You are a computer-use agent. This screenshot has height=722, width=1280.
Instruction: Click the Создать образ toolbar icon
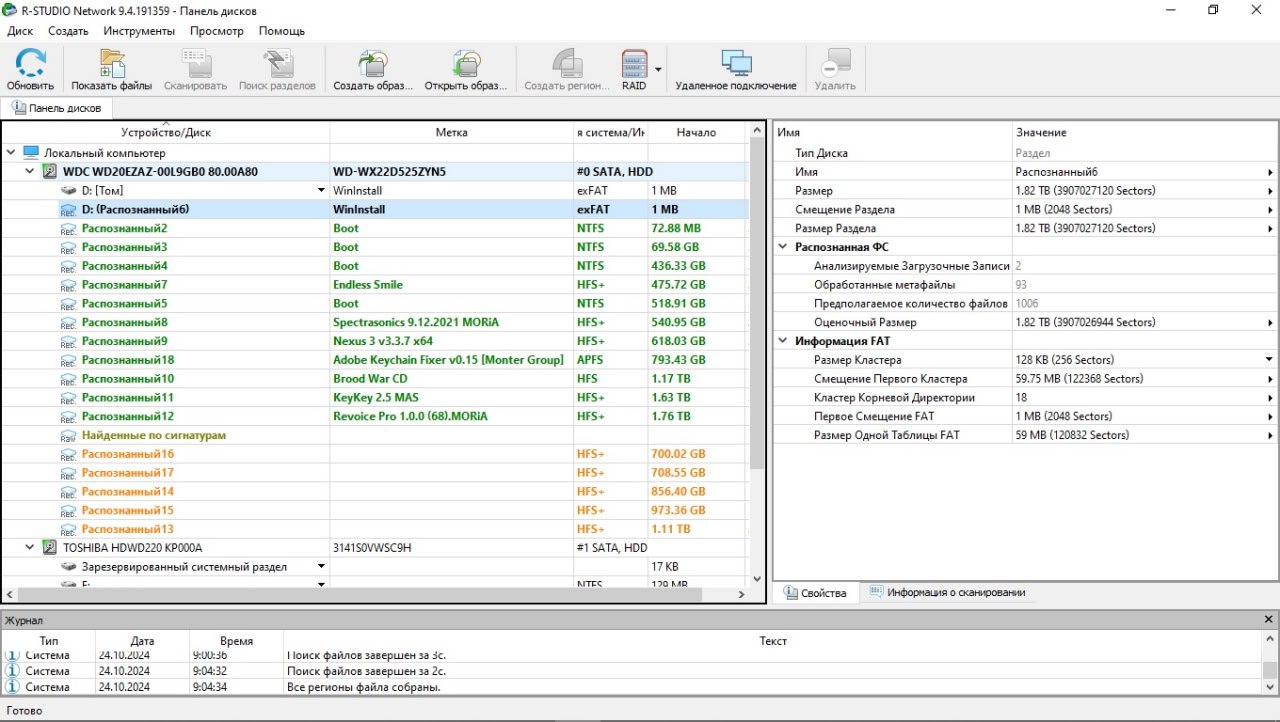tap(372, 65)
